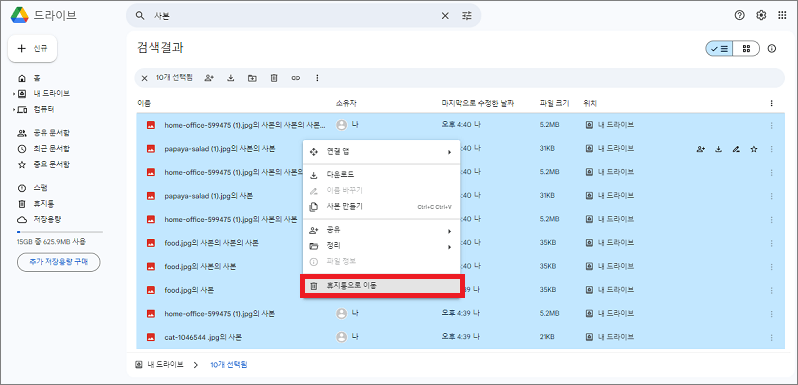
Task: Click 10개 선택됨 in the bottom breadcrumb
Action: pyautogui.click(x=229, y=365)
